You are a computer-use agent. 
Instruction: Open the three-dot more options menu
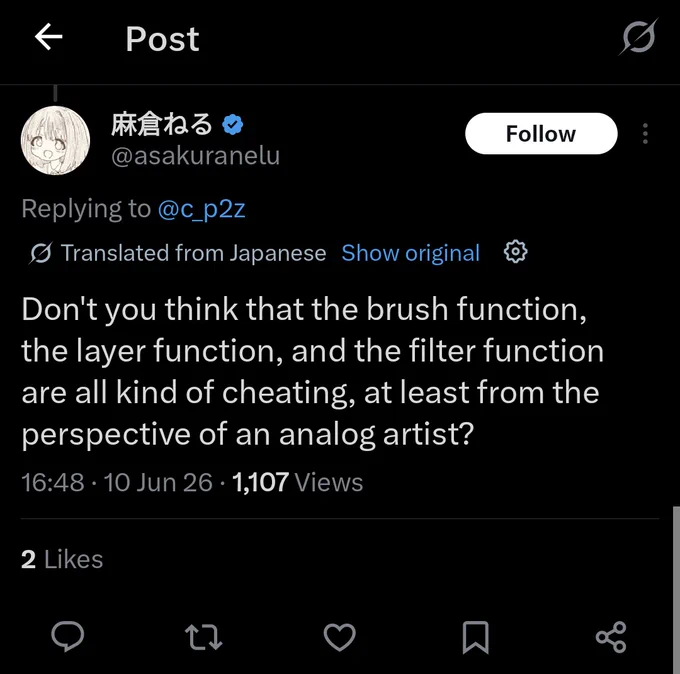[x=645, y=134]
